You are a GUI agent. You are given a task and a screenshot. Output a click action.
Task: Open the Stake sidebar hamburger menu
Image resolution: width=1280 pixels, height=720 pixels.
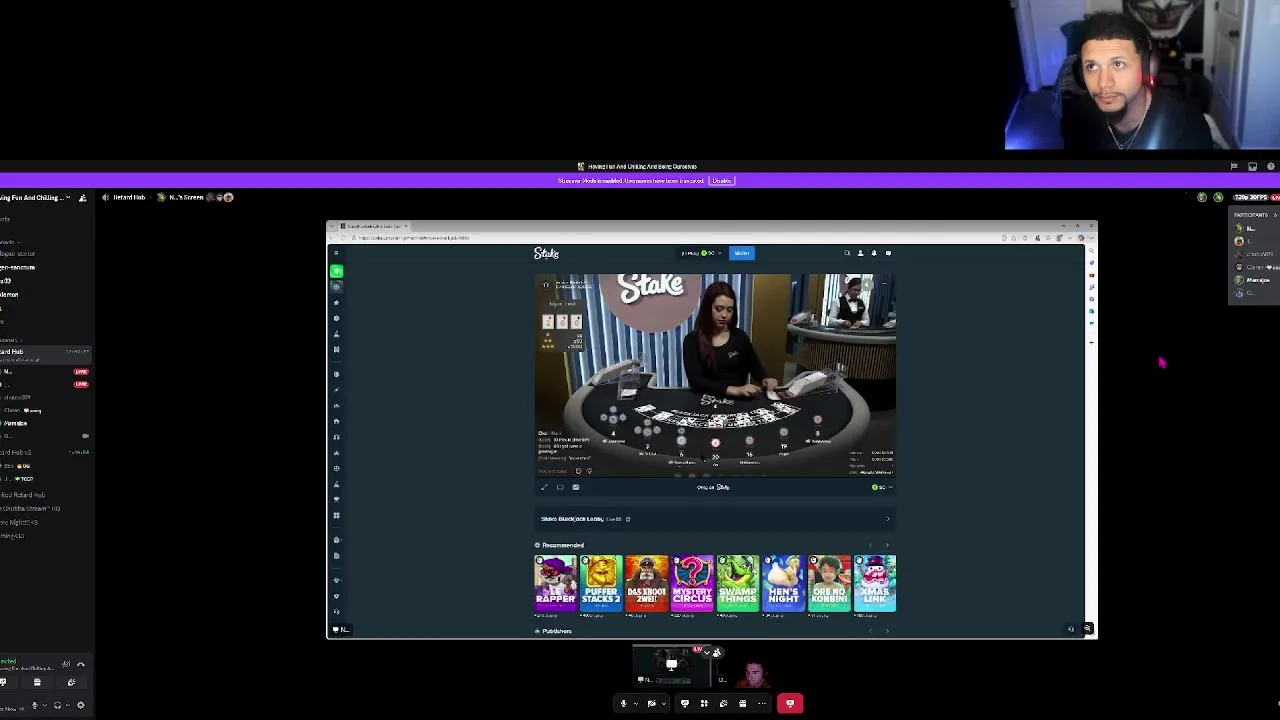point(336,253)
